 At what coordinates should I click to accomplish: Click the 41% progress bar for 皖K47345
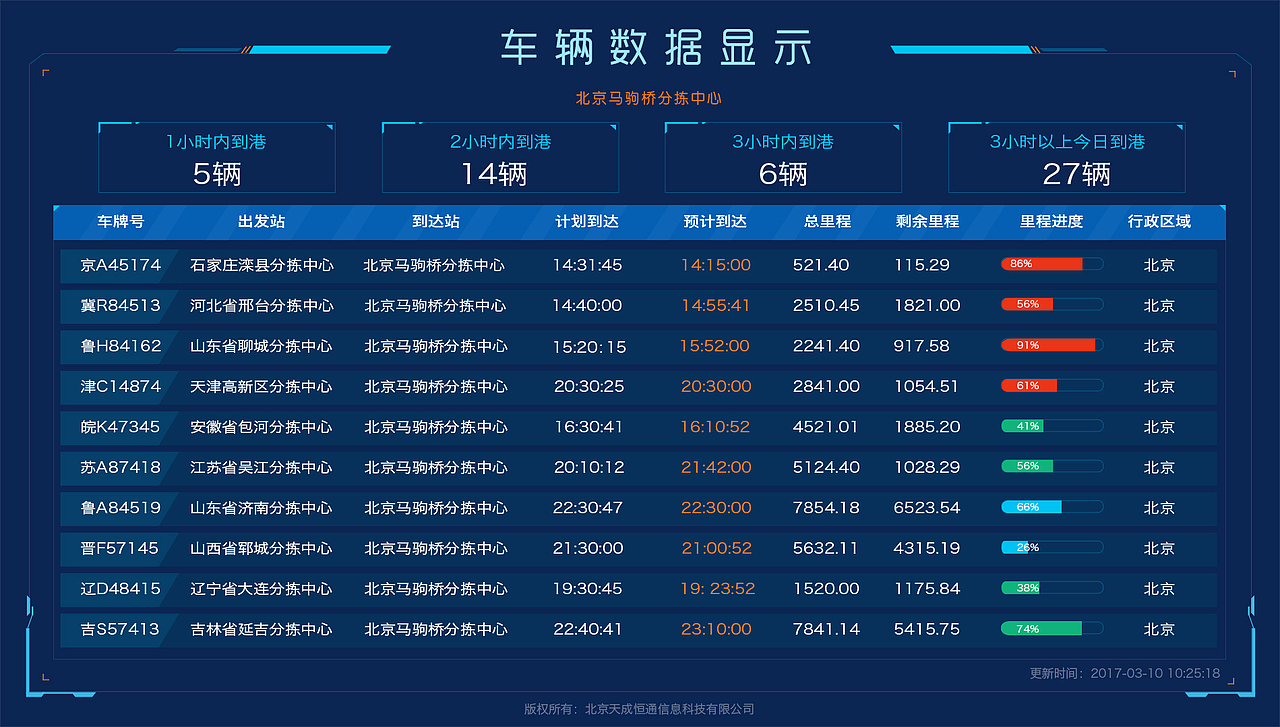[x=1052, y=426]
